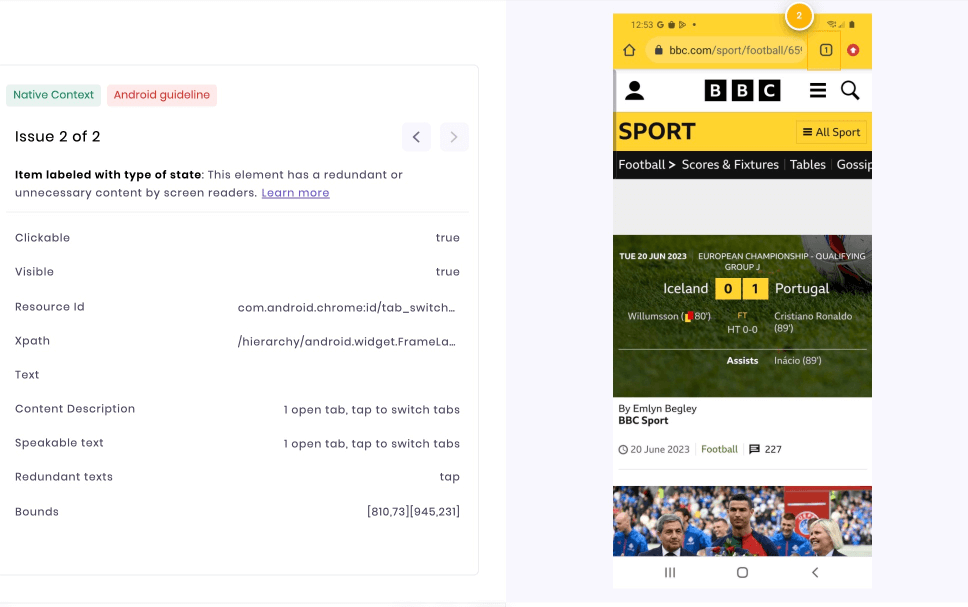
Task: Click the Visible true value
Action: 448,272
